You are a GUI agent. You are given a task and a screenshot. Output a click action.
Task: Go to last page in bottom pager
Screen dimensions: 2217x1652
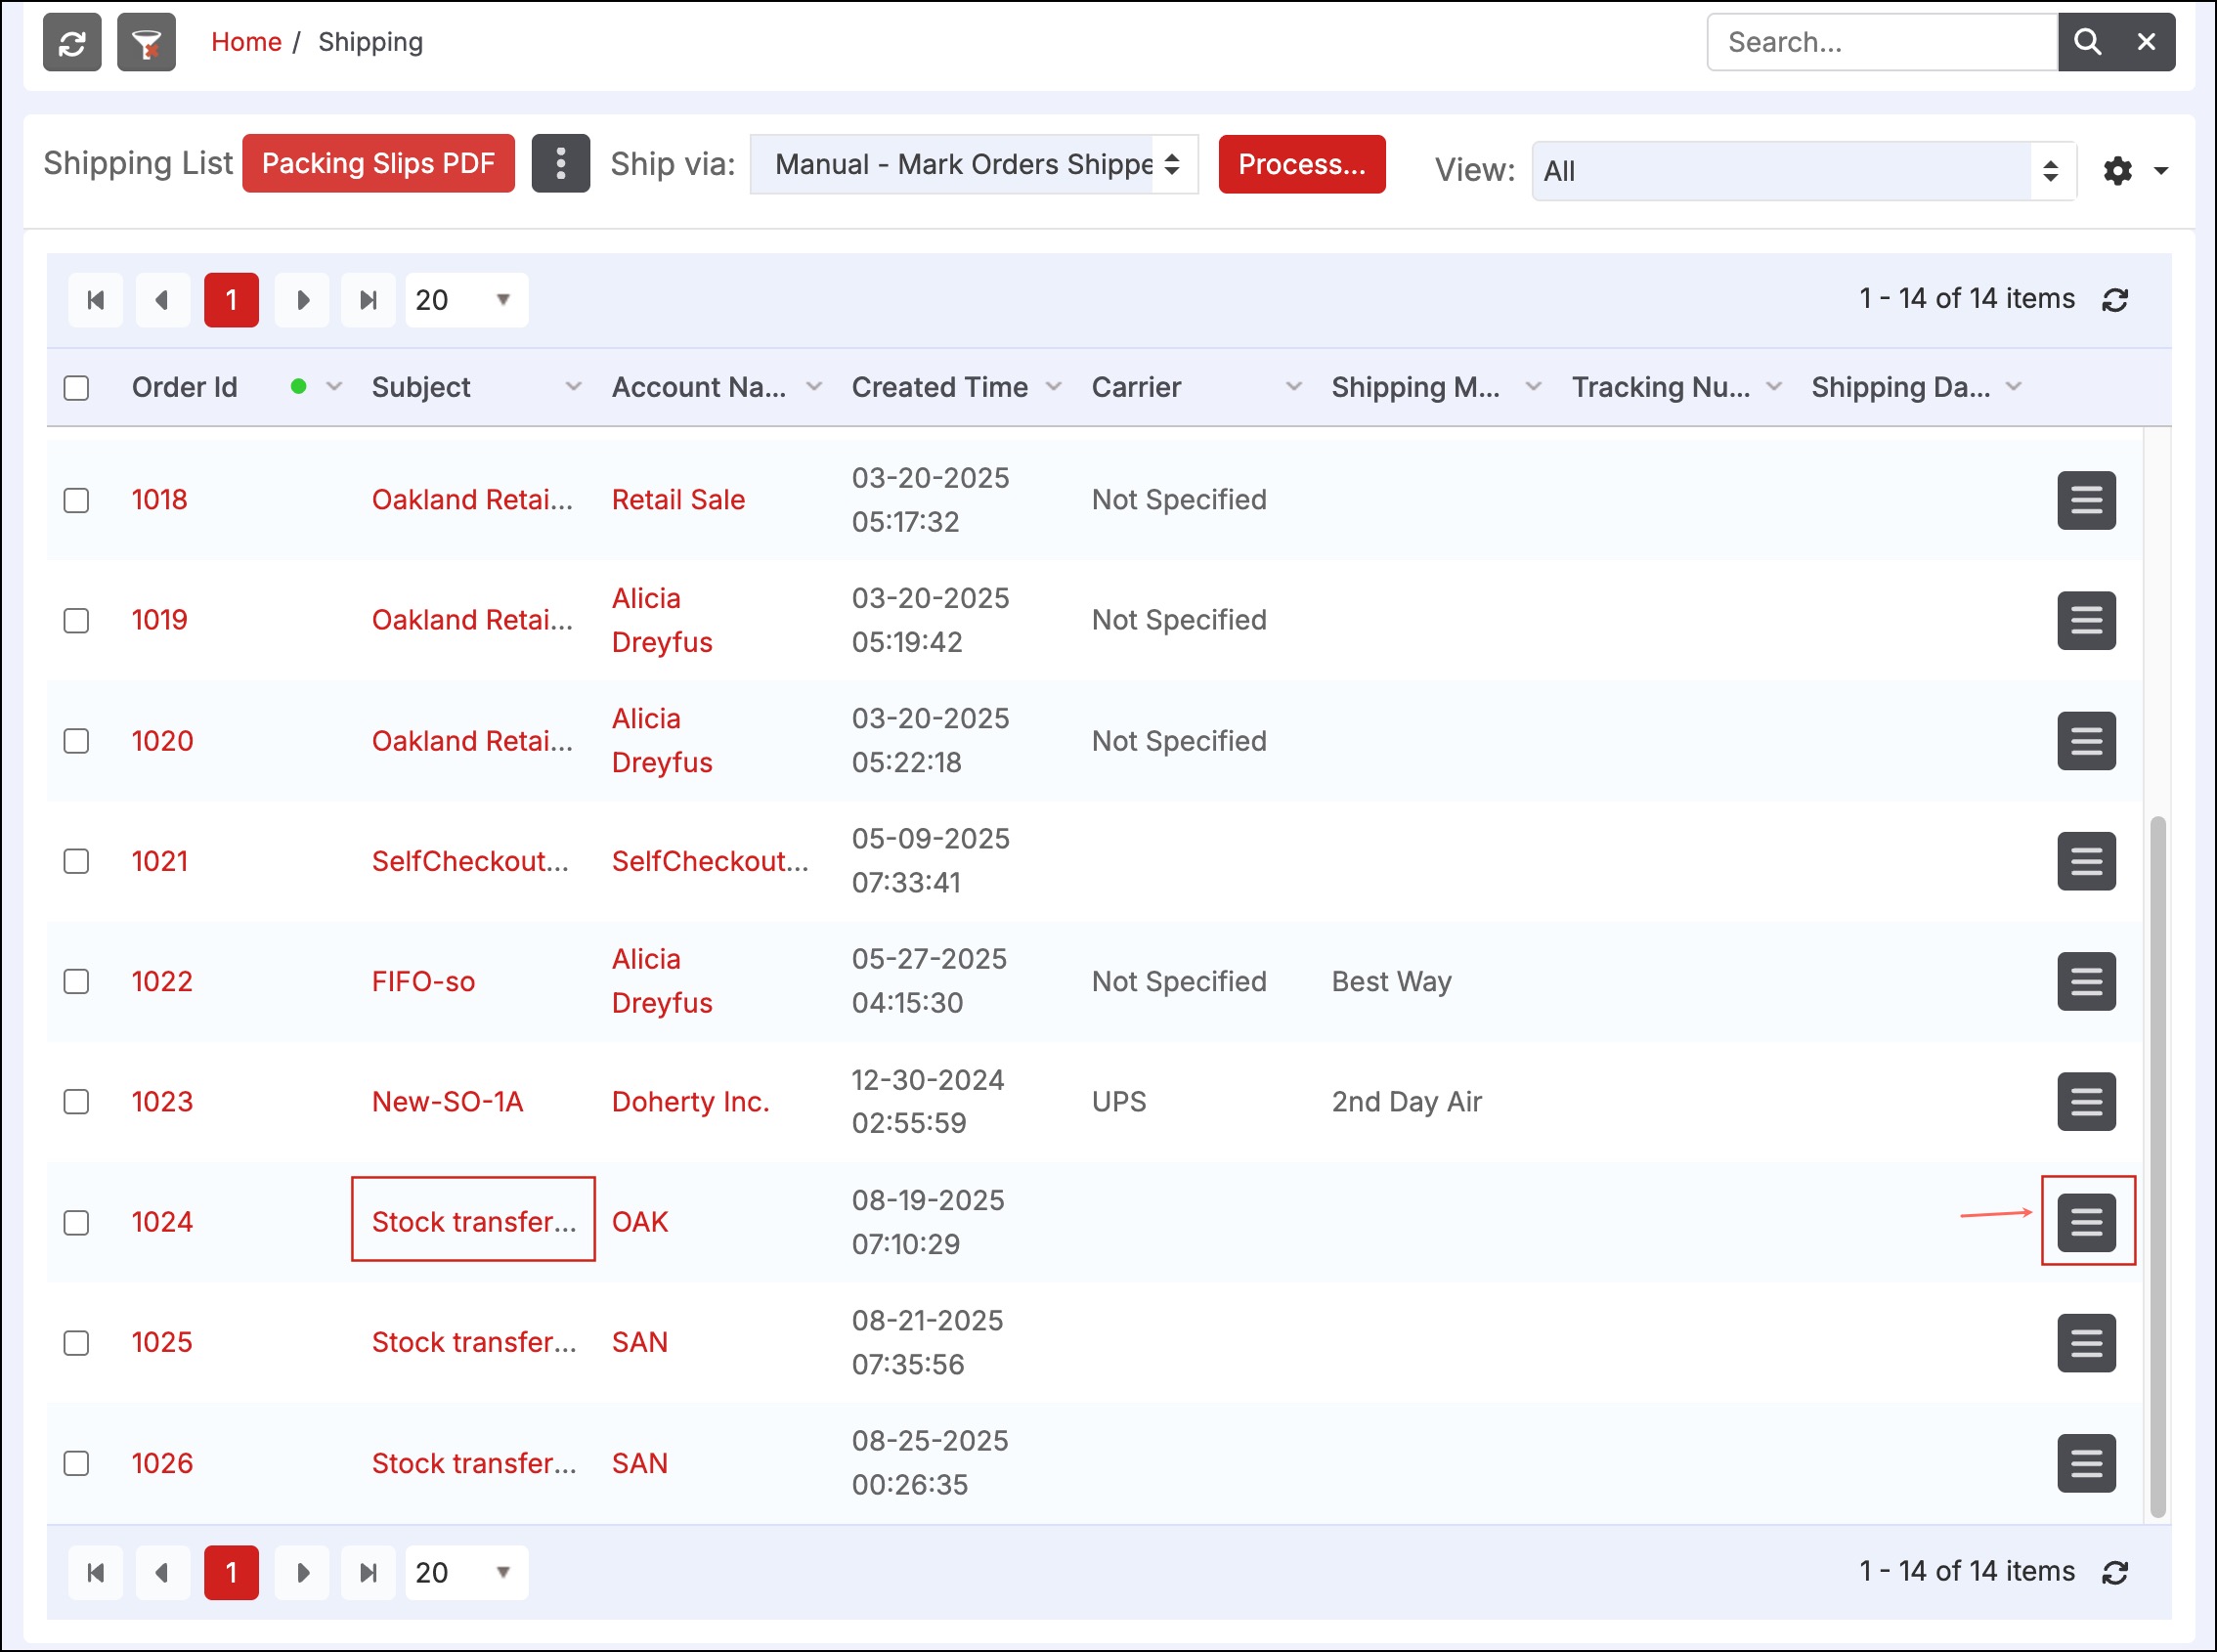[369, 1573]
